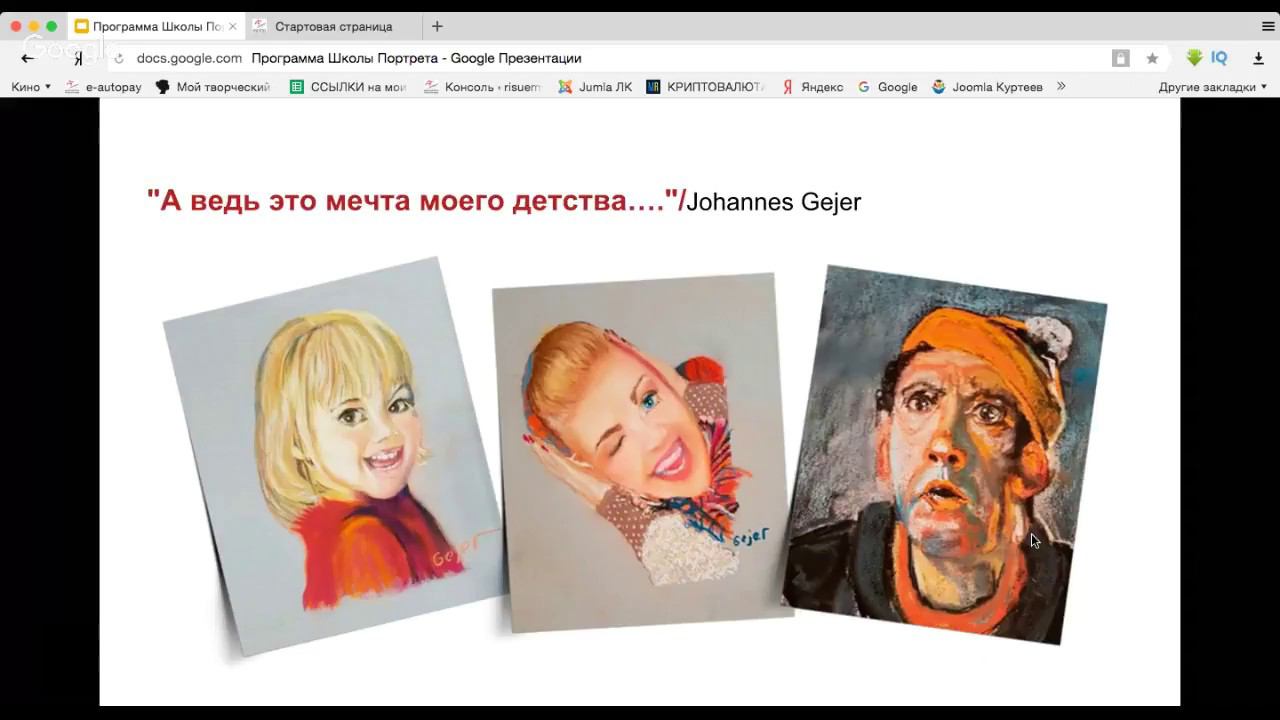The width and height of the screenshot is (1280, 720).
Task: Open Joomla Куртеев bookmark
Action: 988,87
